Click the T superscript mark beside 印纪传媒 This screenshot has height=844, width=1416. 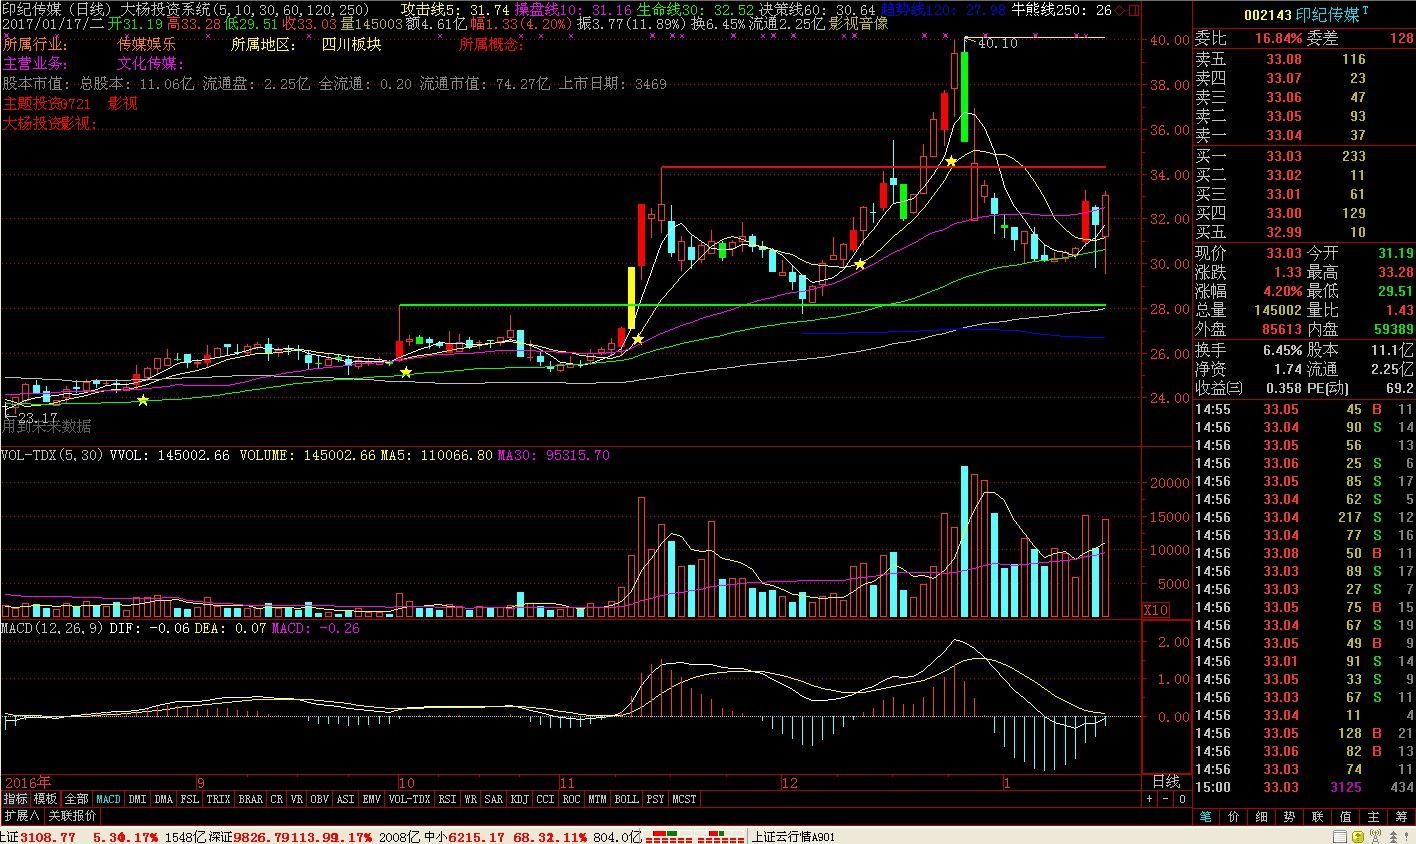point(1364,9)
